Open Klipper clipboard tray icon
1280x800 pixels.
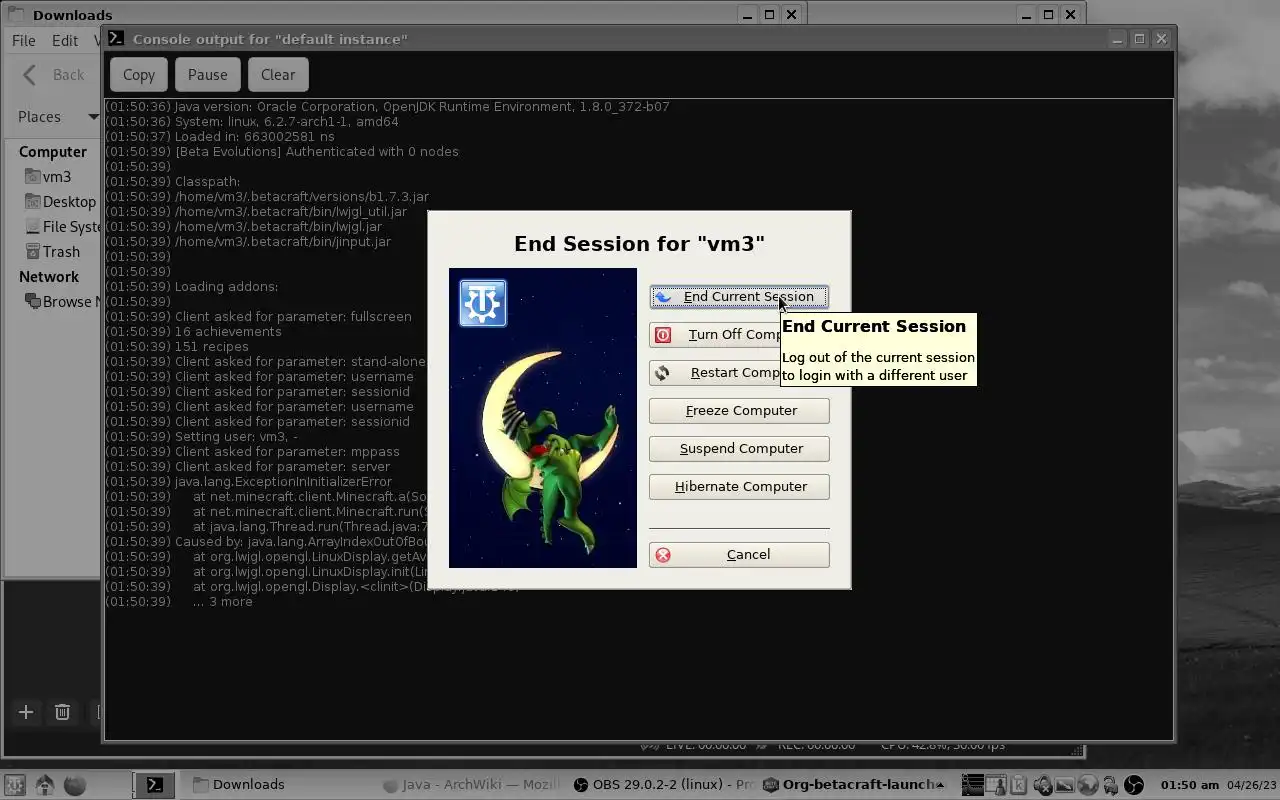tap(1018, 785)
